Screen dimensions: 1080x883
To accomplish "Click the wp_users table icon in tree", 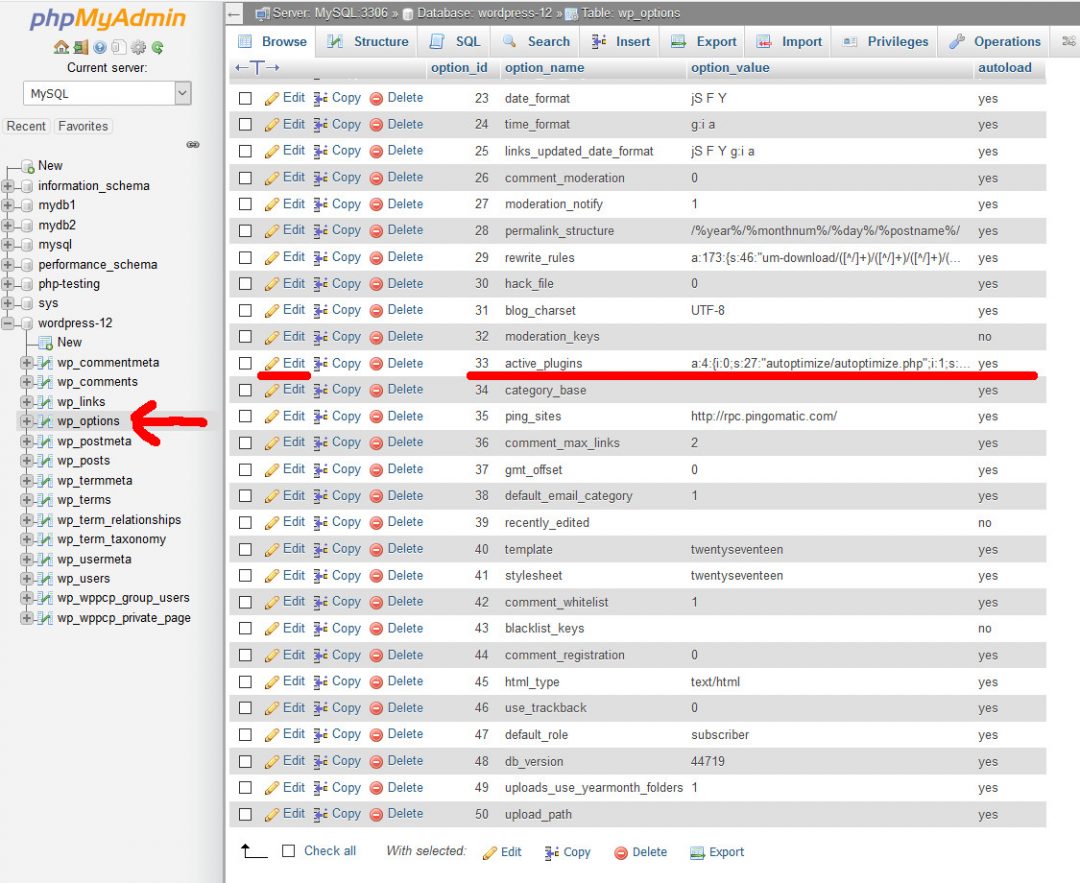I will pos(45,579).
